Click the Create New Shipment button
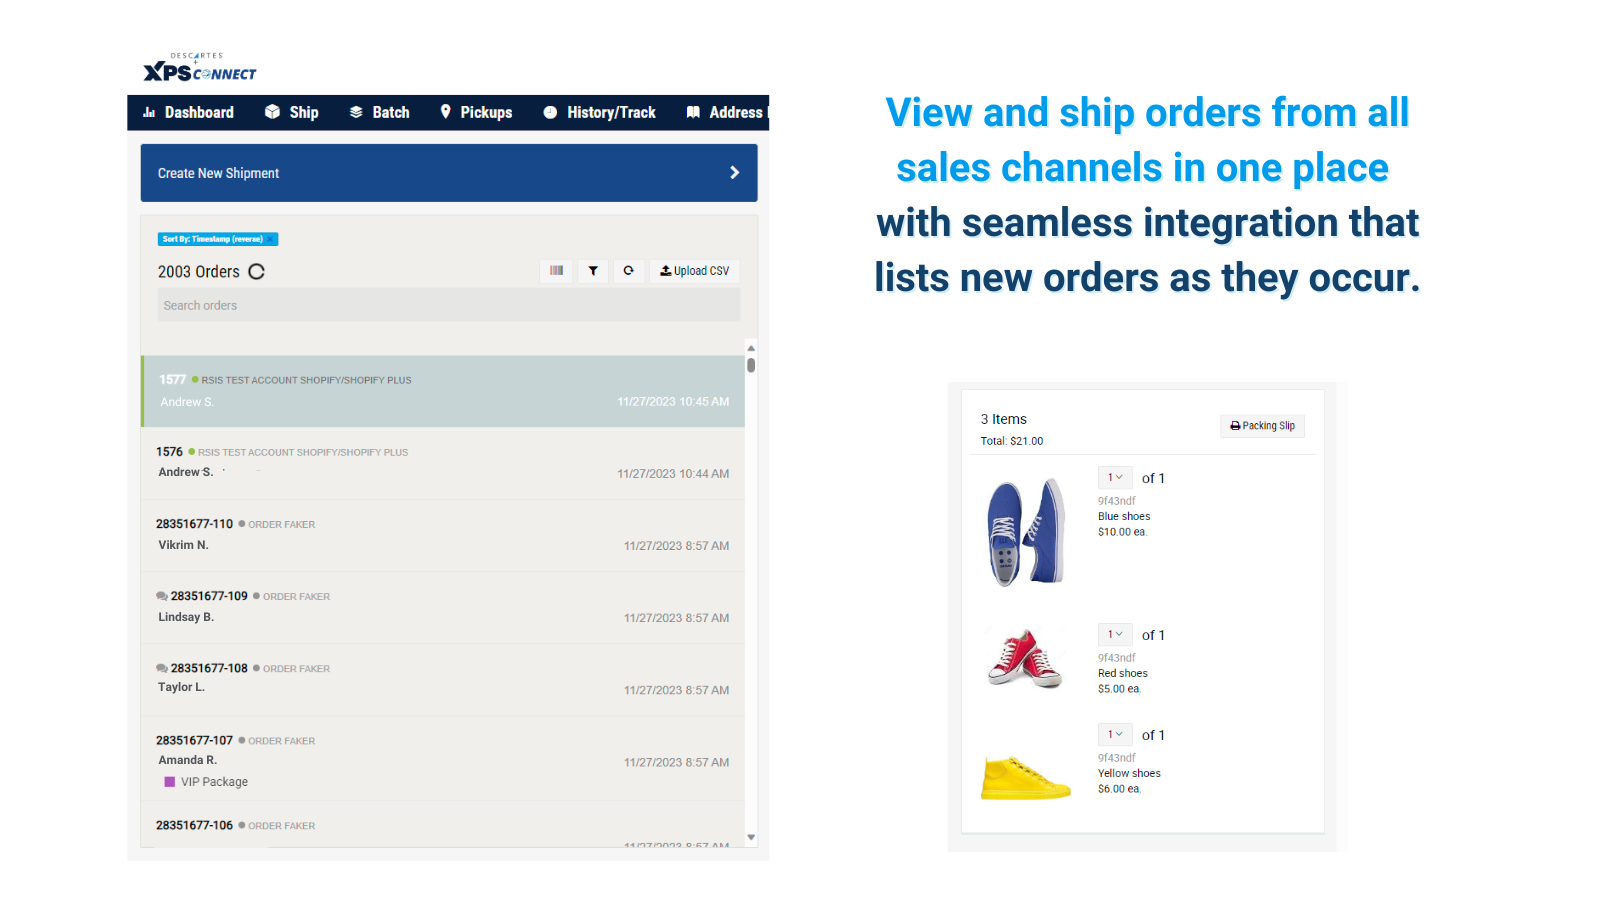 pos(449,172)
